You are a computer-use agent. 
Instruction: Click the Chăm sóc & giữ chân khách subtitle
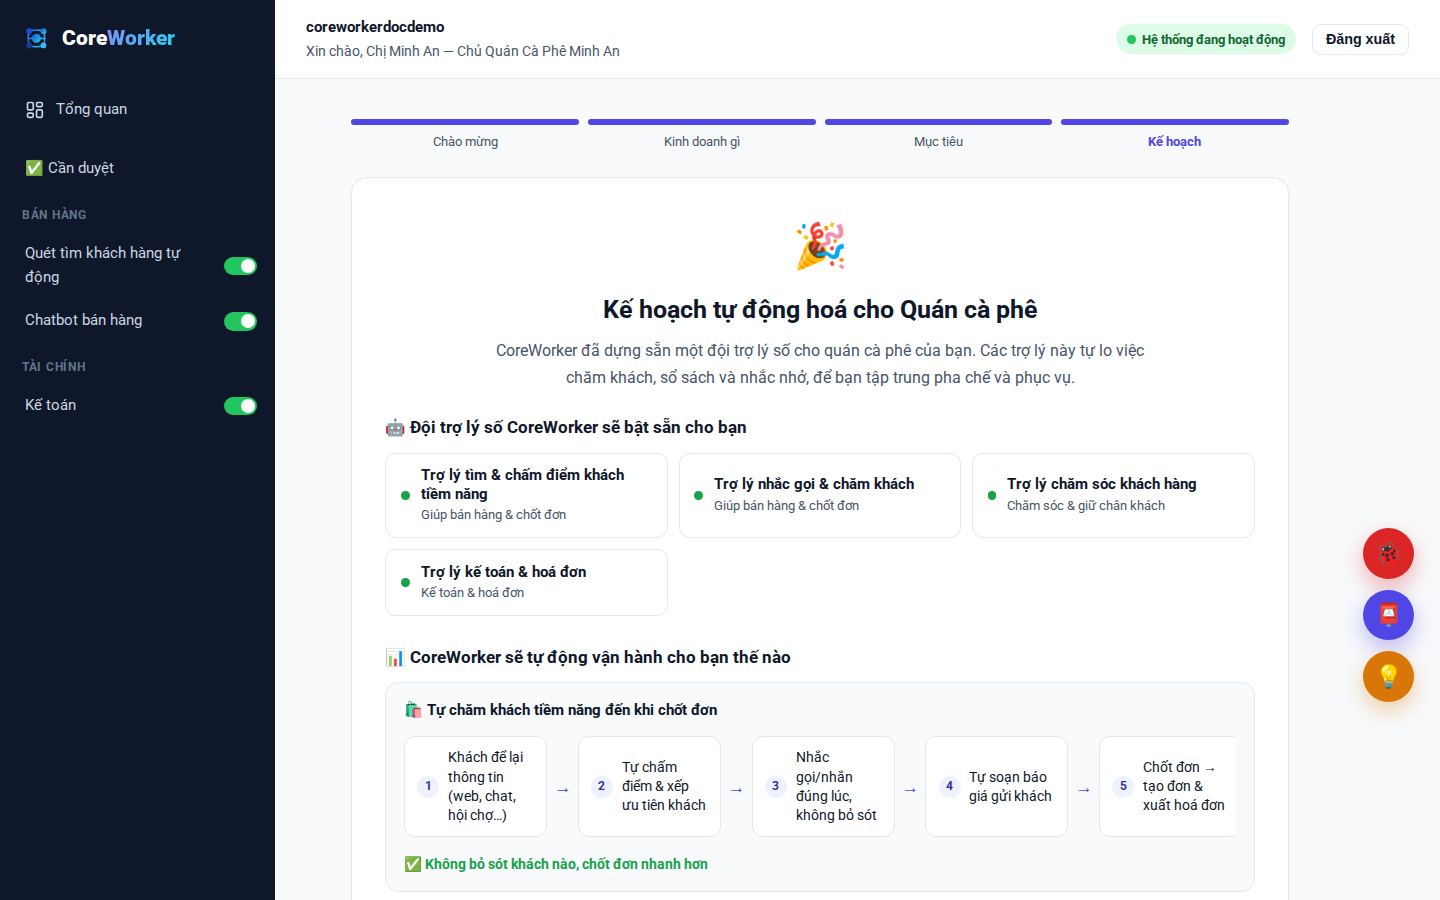point(1086,506)
